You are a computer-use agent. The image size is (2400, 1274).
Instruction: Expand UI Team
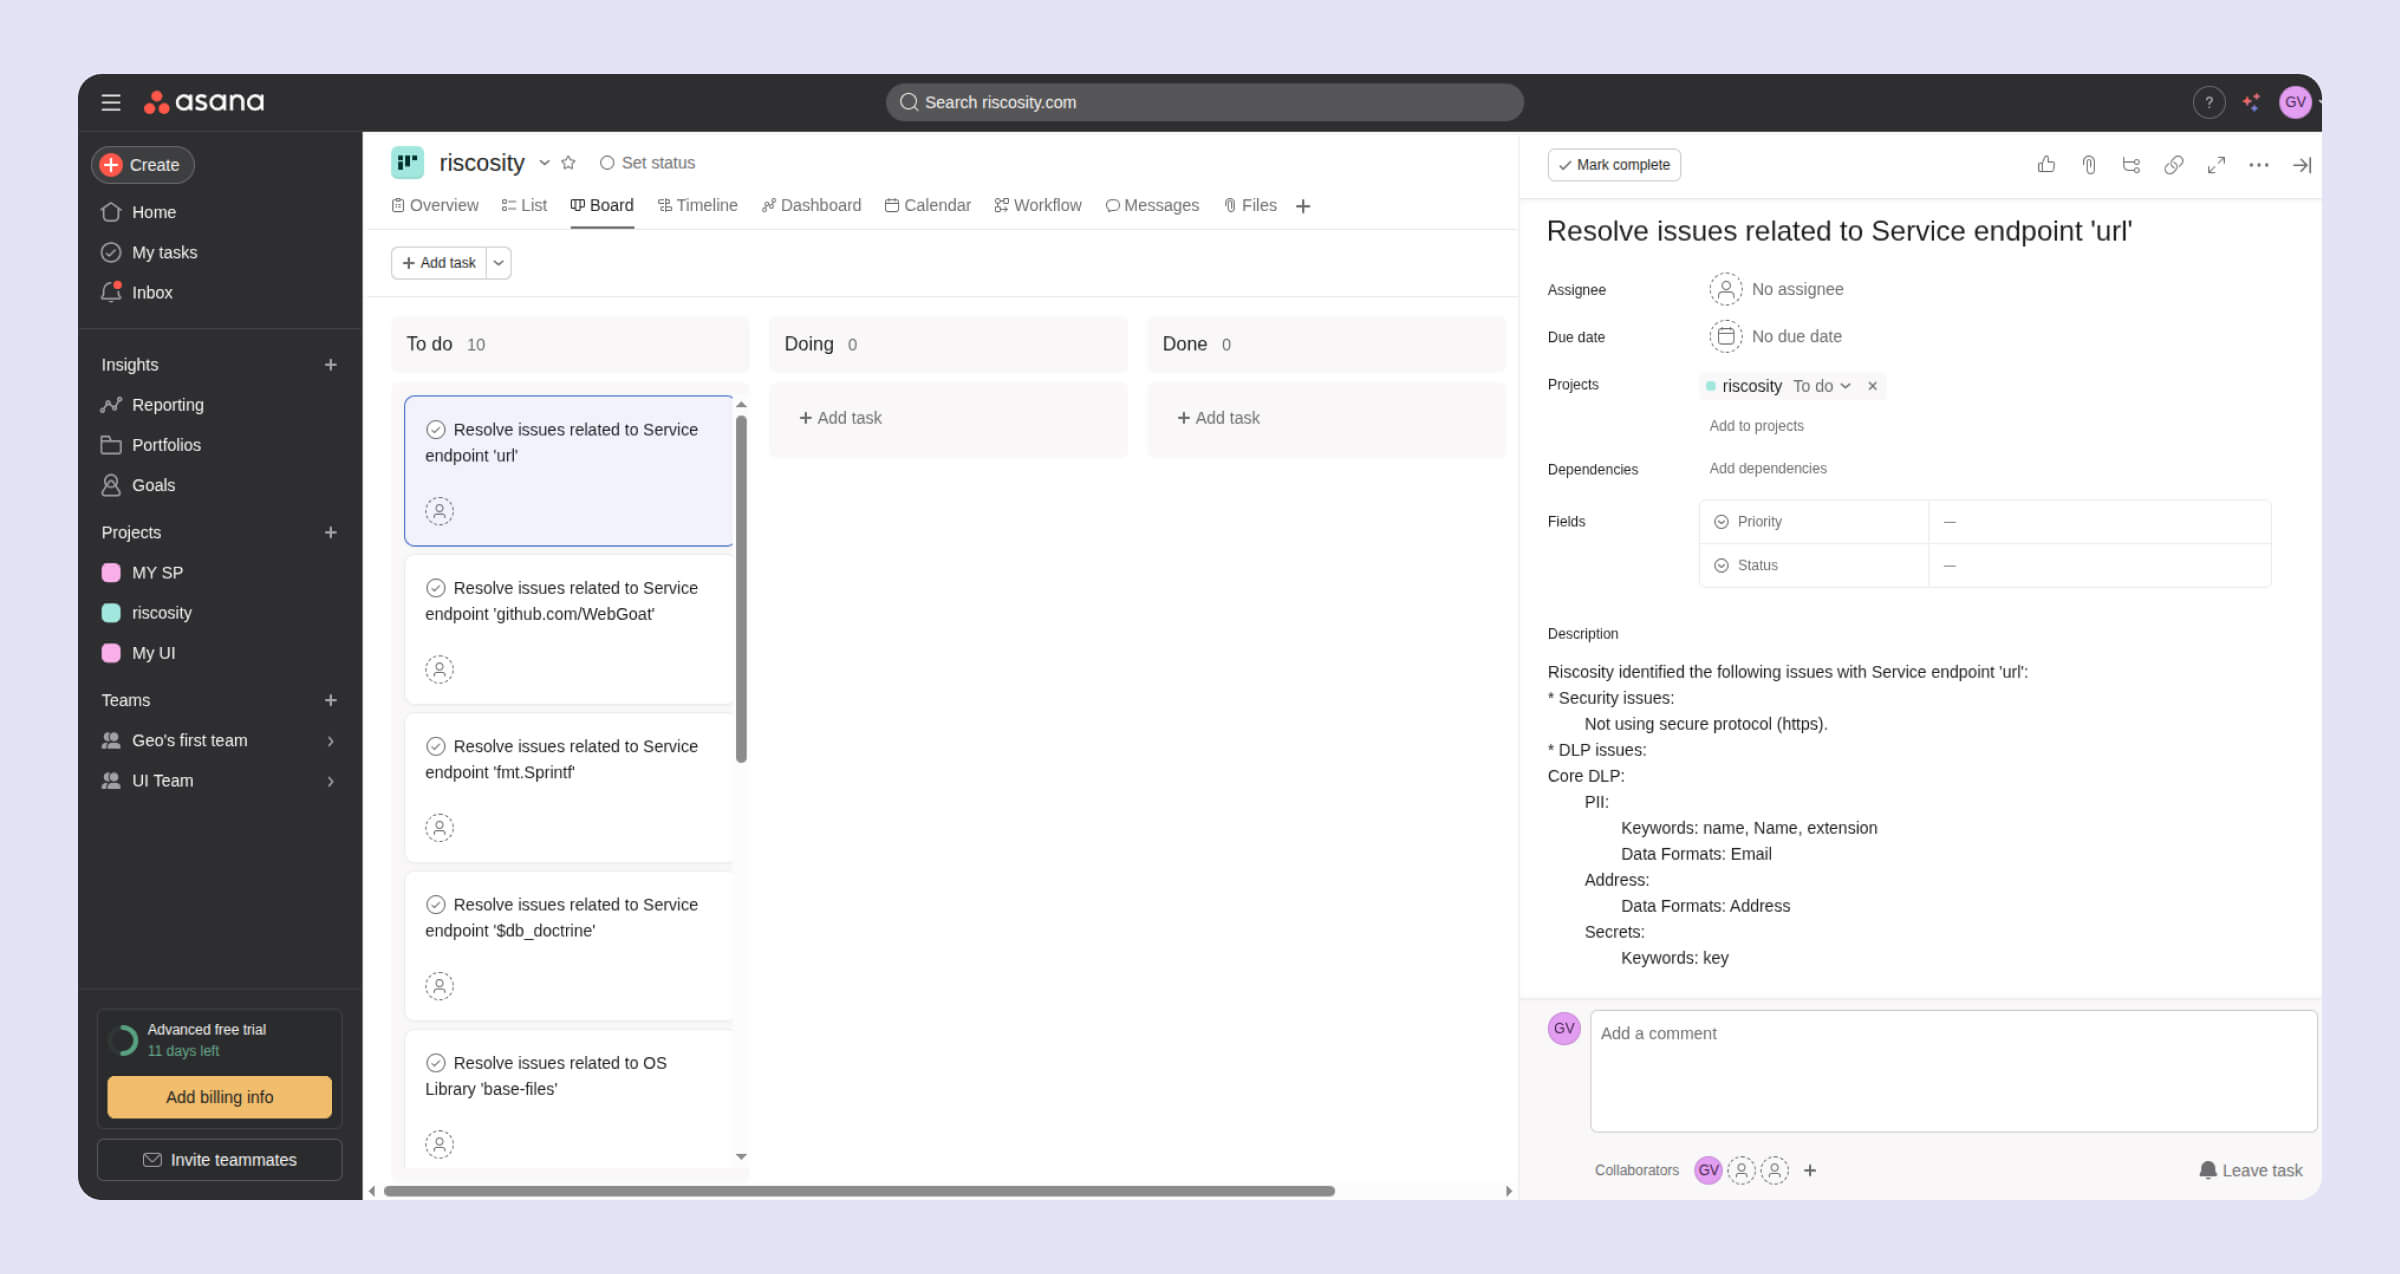click(x=330, y=781)
